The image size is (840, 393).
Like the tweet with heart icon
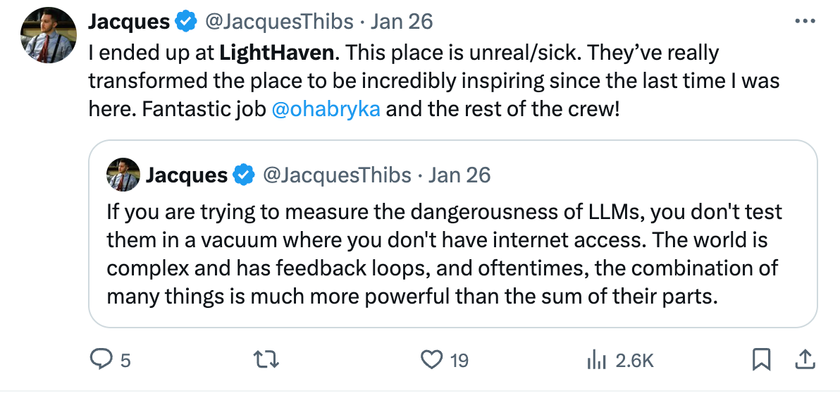pyautogui.click(x=431, y=360)
